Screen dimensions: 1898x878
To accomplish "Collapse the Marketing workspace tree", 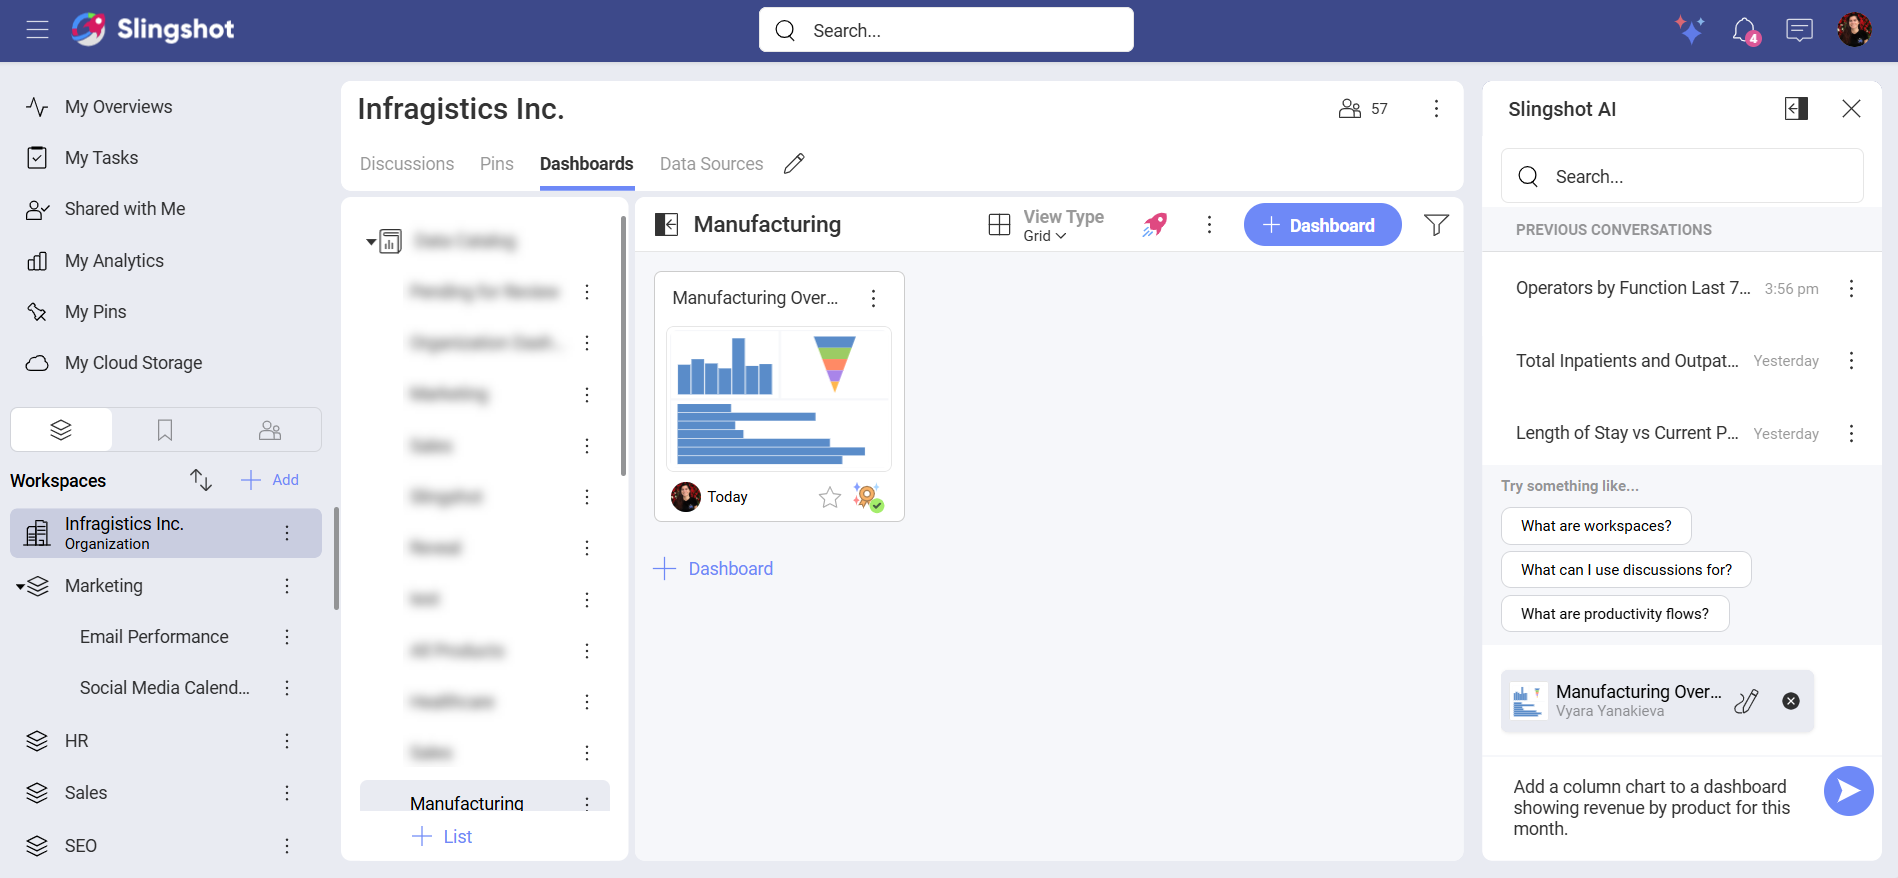I will click(x=20, y=587).
